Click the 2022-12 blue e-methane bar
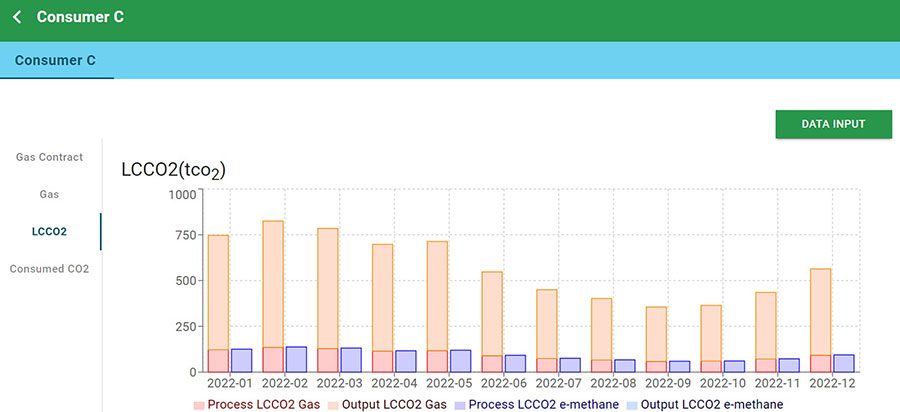 coord(844,363)
